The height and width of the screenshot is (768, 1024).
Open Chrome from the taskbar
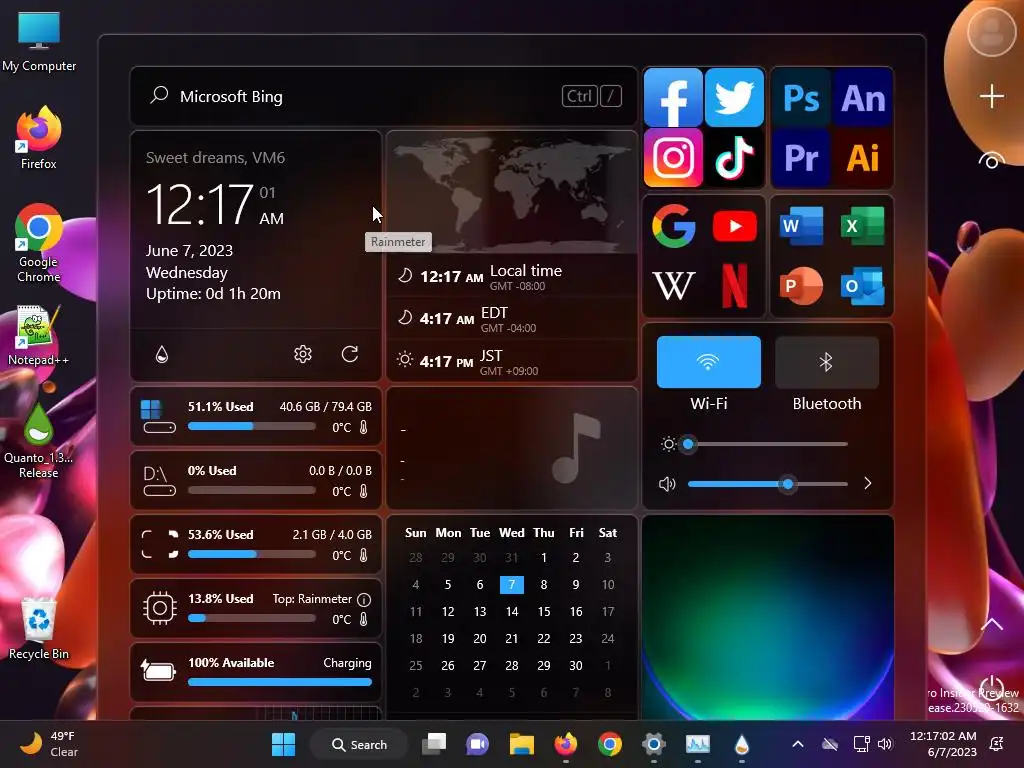pos(609,744)
